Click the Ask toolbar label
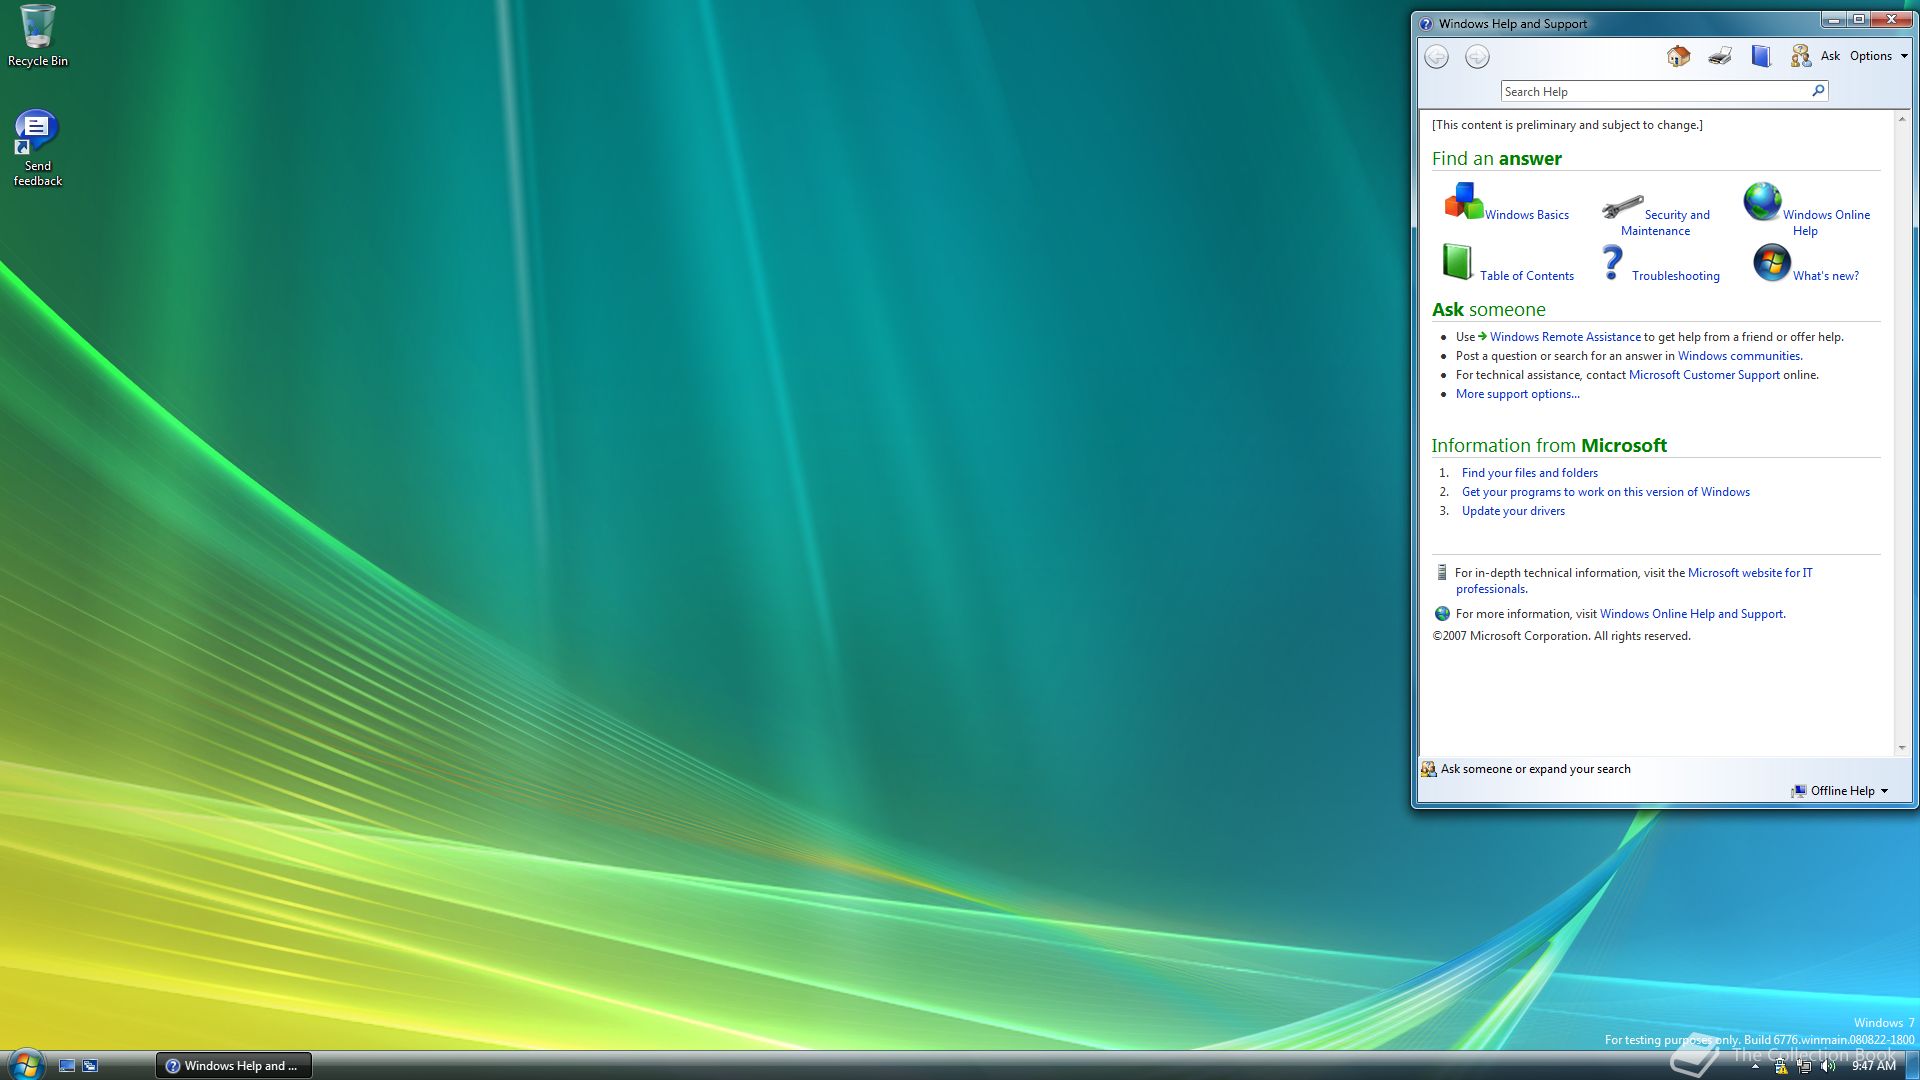1920x1080 pixels. click(x=1830, y=56)
